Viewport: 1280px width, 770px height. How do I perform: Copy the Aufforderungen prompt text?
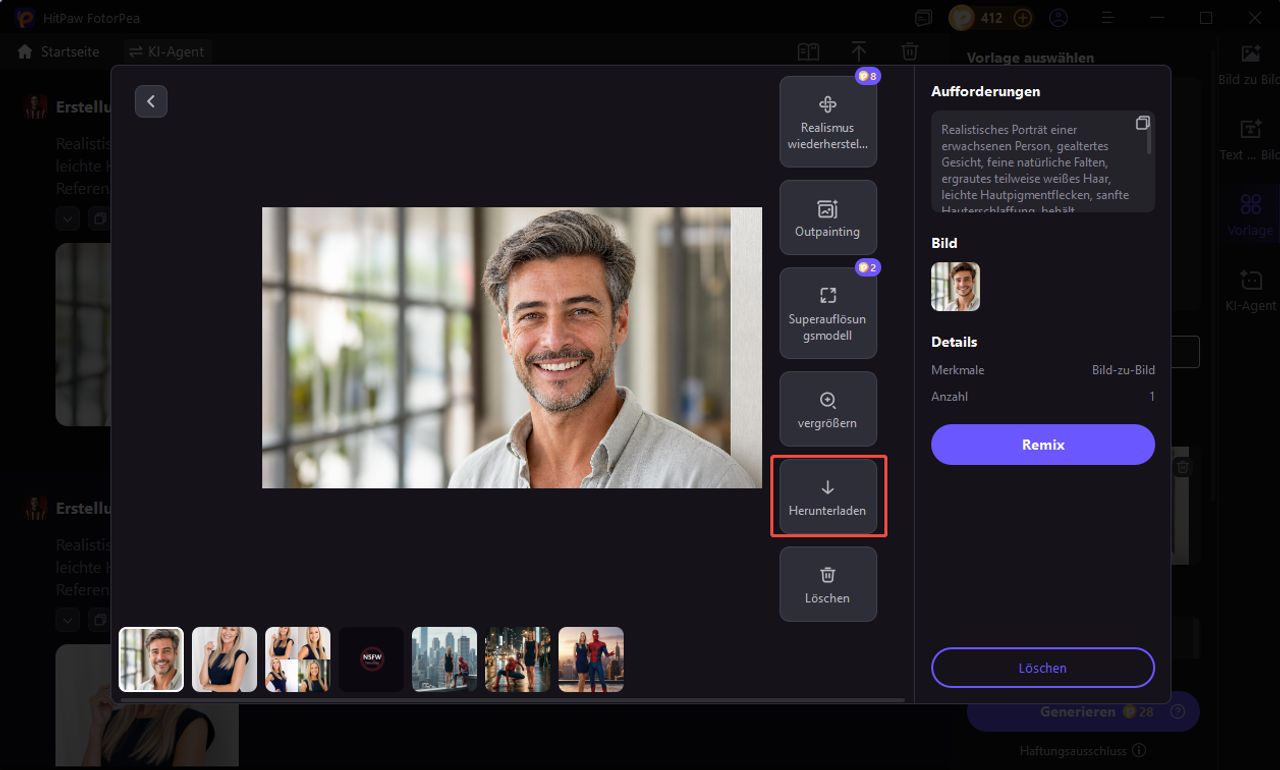click(1143, 123)
